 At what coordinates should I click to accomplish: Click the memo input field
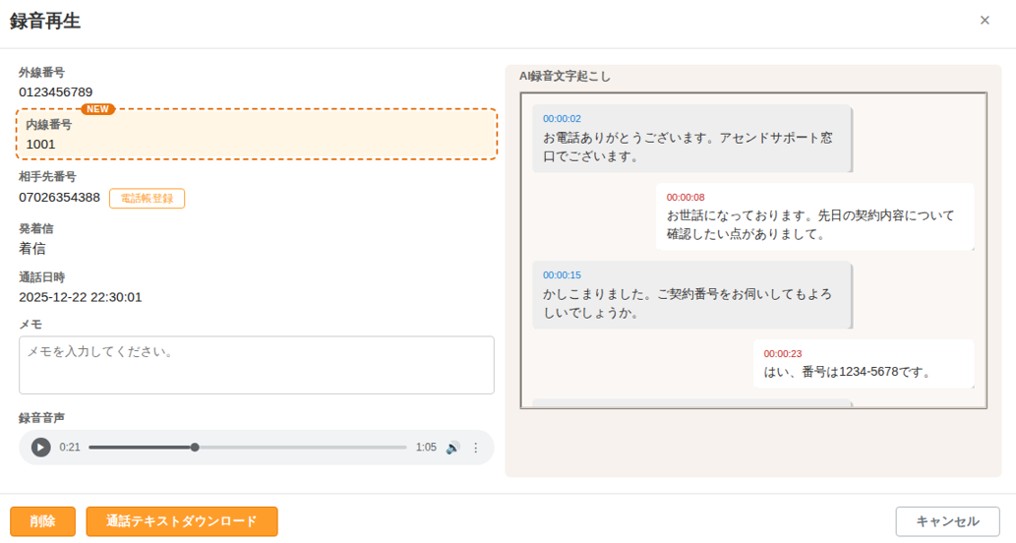click(257, 365)
